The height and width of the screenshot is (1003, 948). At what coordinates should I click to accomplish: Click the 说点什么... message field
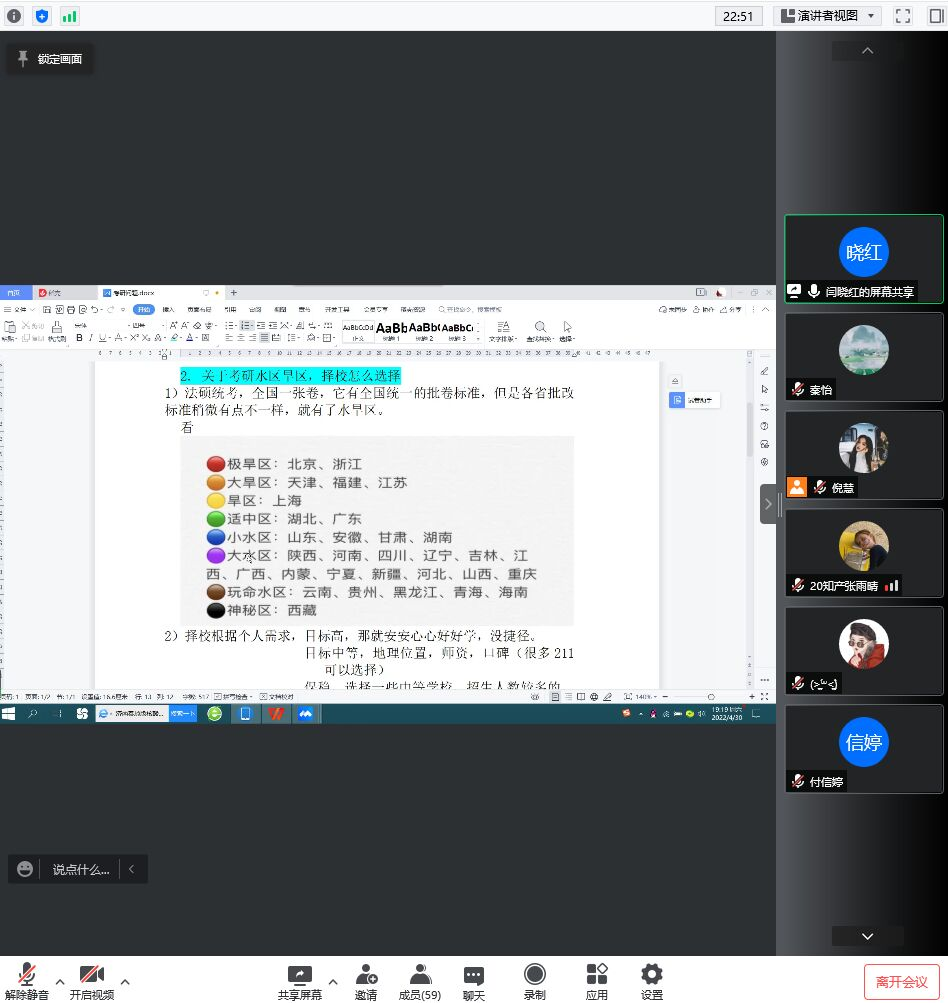click(x=80, y=869)
